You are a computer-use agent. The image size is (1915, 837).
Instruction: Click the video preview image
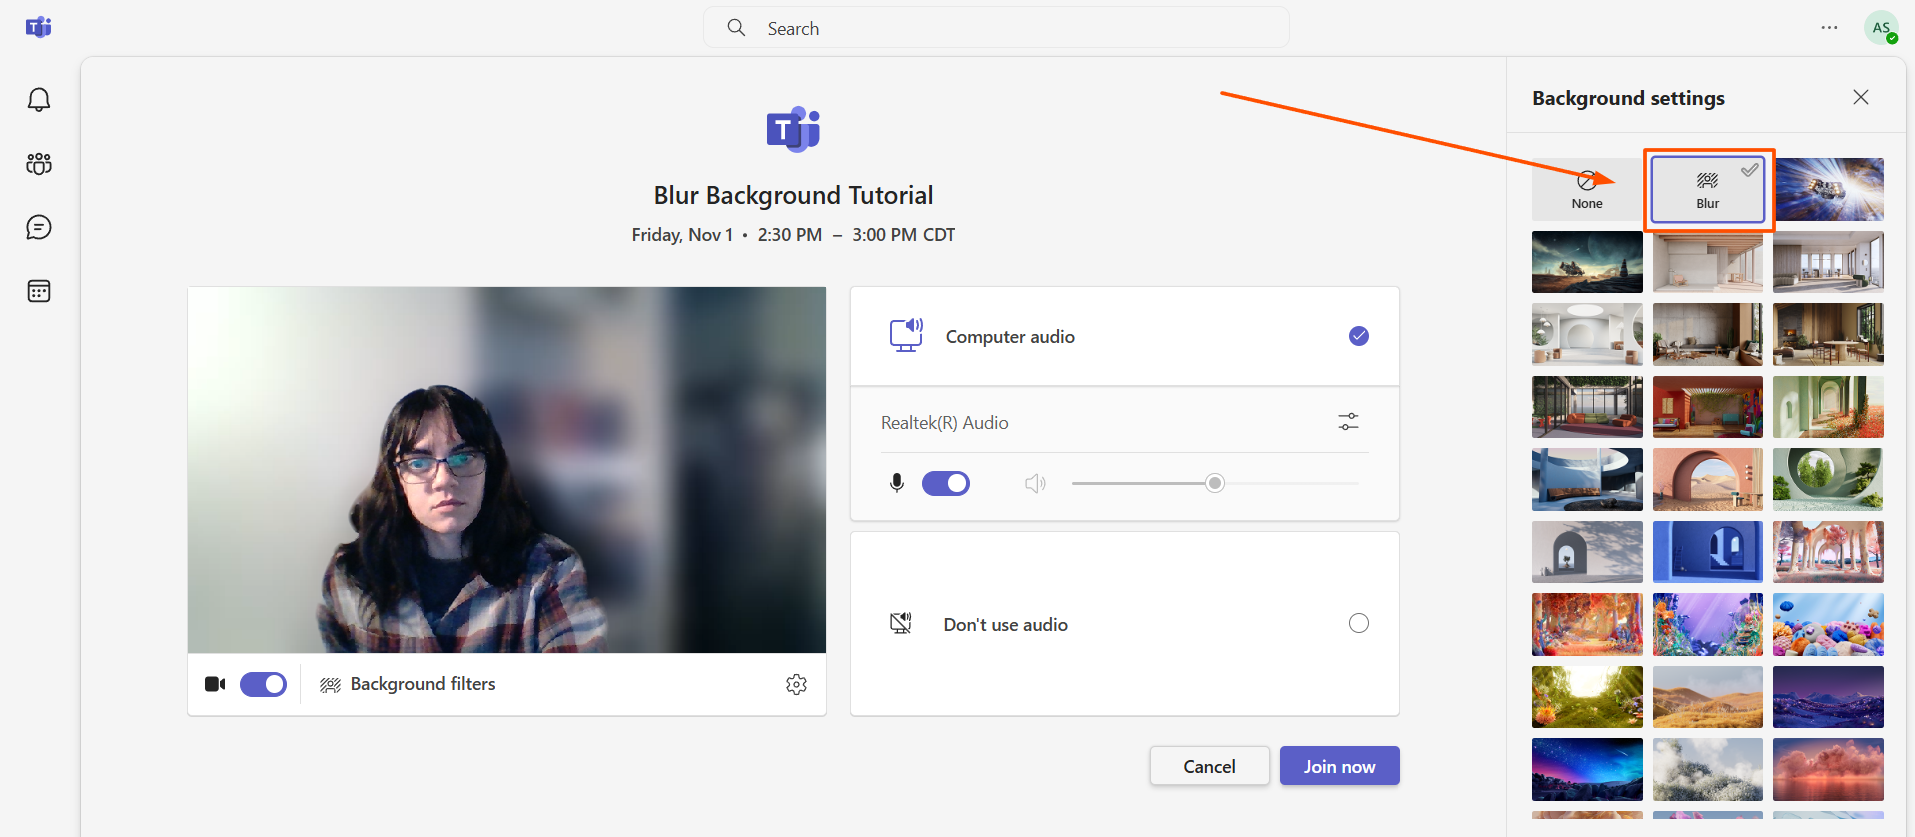(x=507, y=470)
